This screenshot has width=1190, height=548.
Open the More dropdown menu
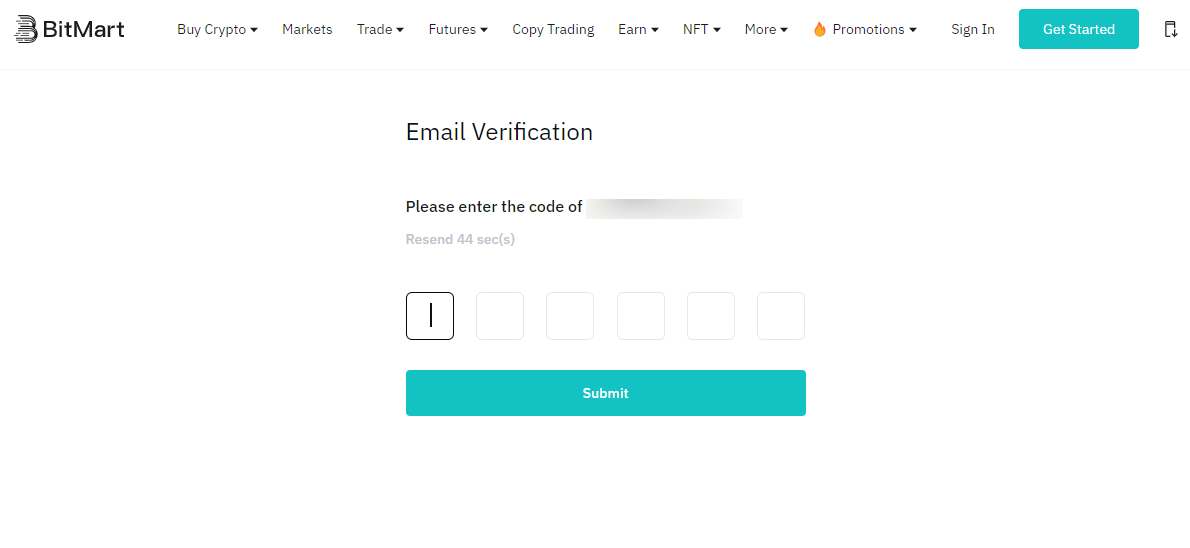pyautogui.click(x=766, y=29)
